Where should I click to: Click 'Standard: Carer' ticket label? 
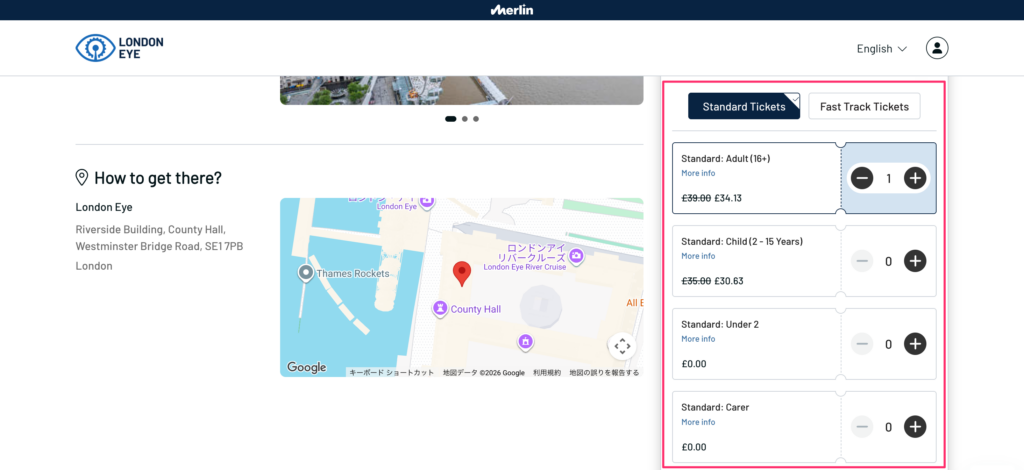pos(715,407)
